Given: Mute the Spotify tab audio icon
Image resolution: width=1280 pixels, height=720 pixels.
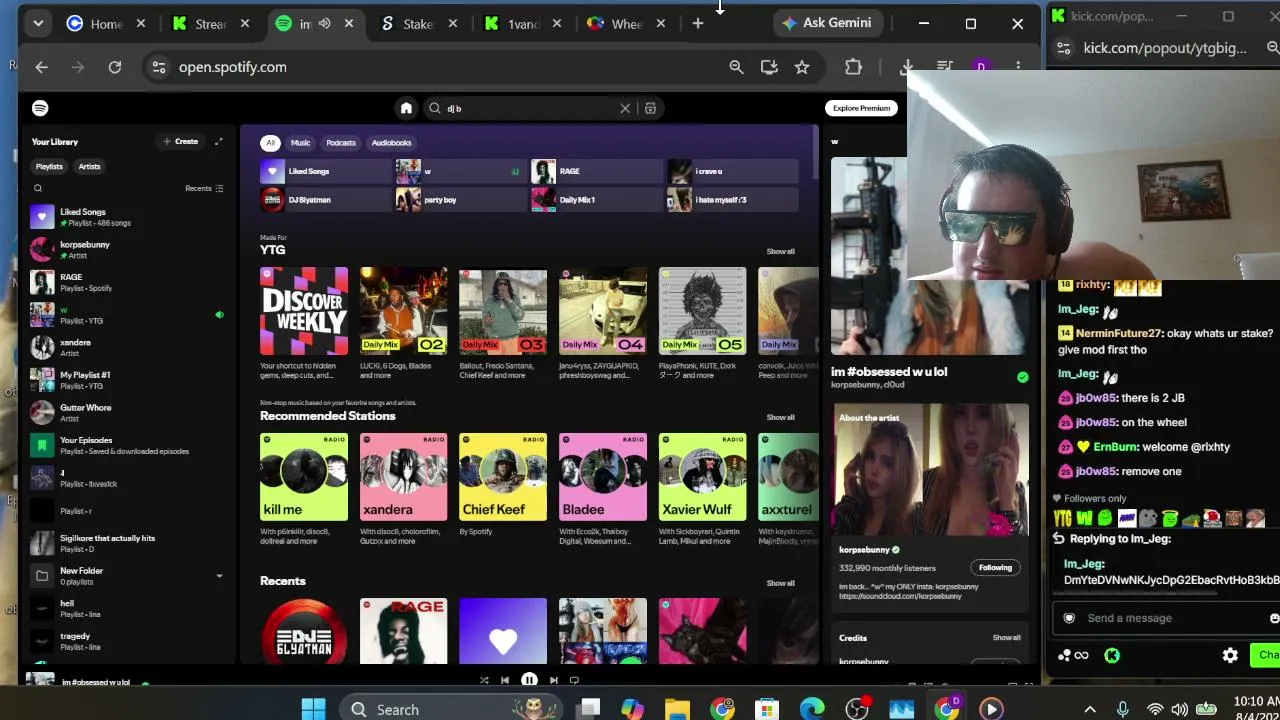Looking at the screenshot, I should click(x=324, y=23).
